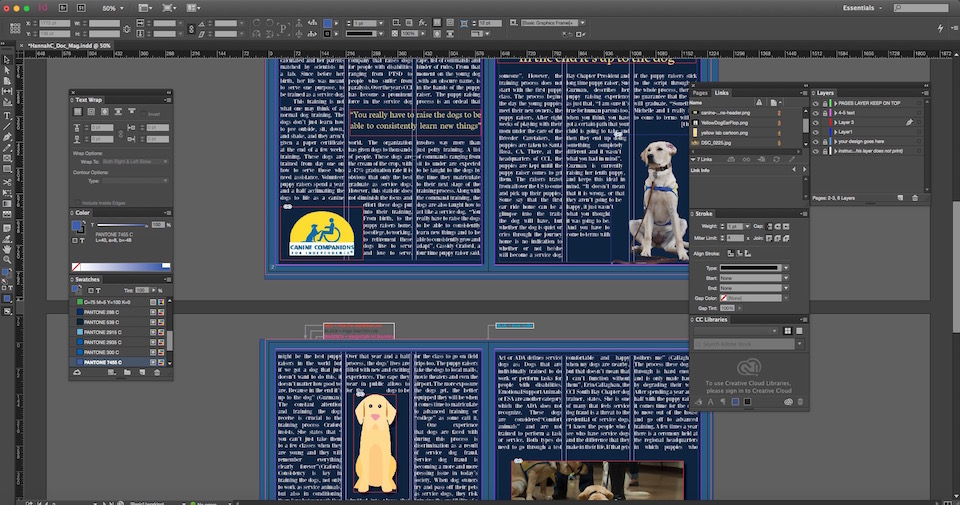Delete selected layer using trash icon
Screen dimensions: 960x505
(915, 198)
